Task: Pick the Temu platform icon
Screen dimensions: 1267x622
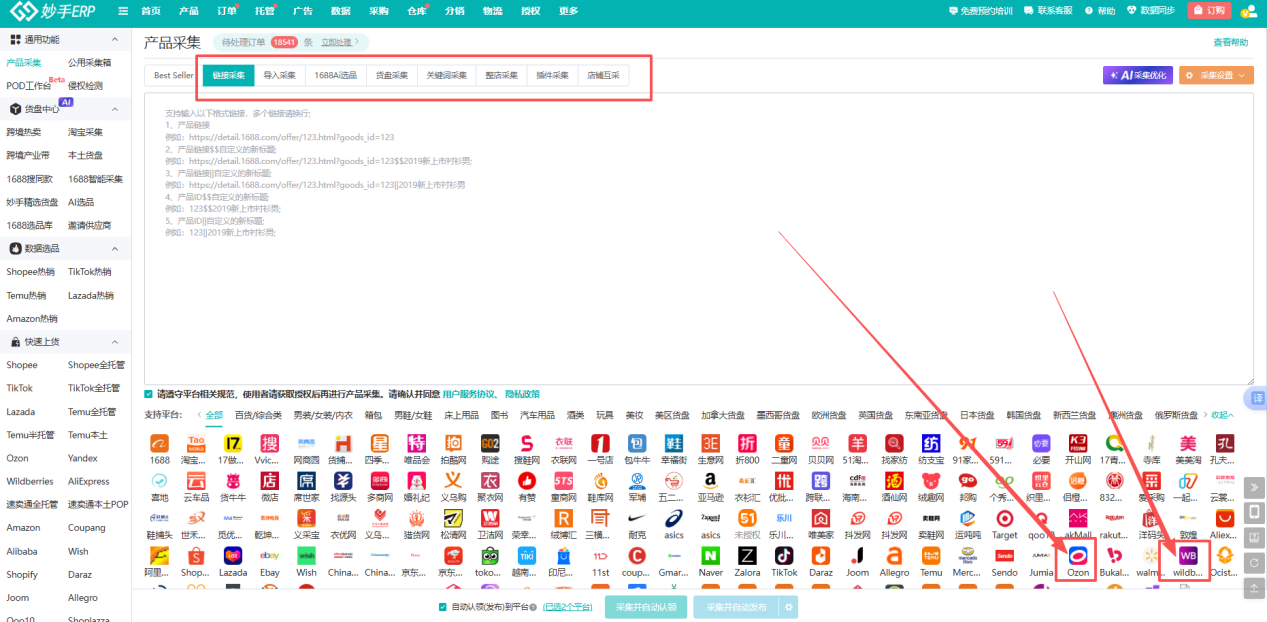Action: click(x=931, y=556)
